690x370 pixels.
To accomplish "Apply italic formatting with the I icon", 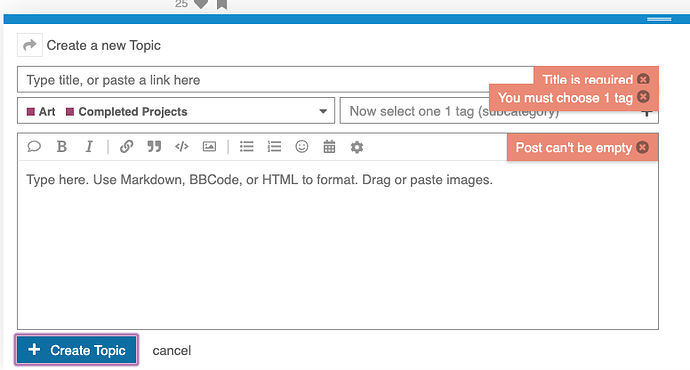I will [x=89, y=147].
